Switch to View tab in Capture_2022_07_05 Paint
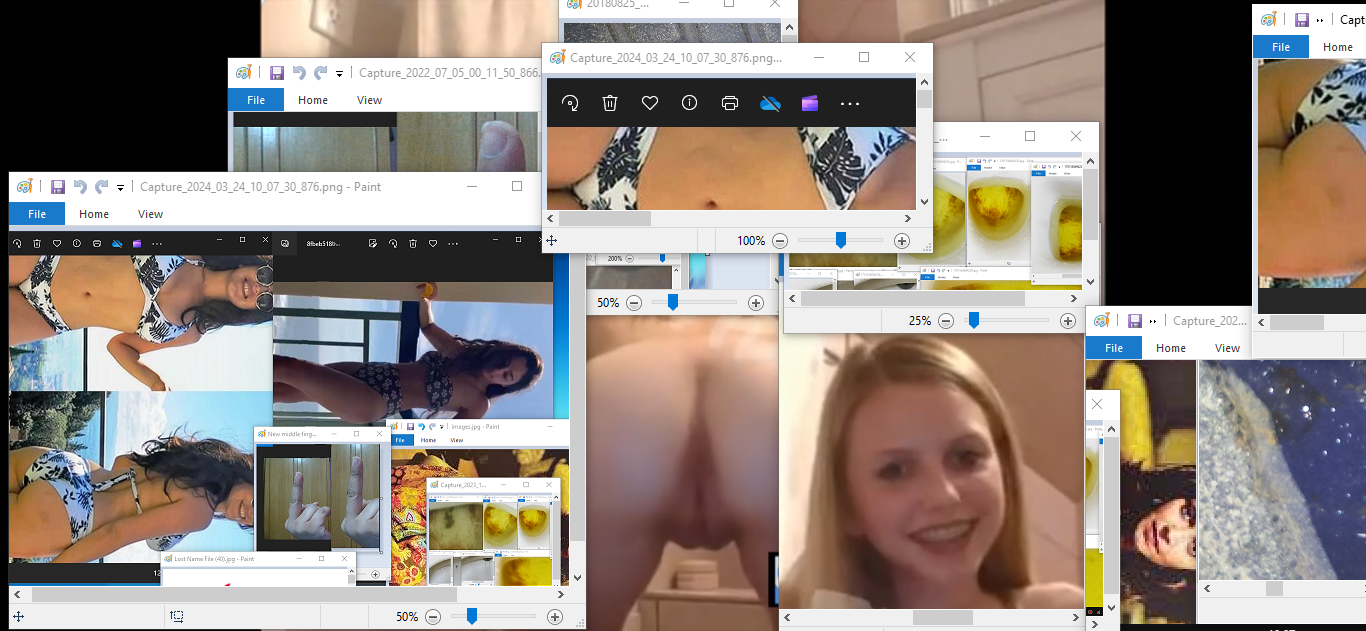Viewport: 1366px width, 631px height. pos(369,100)
